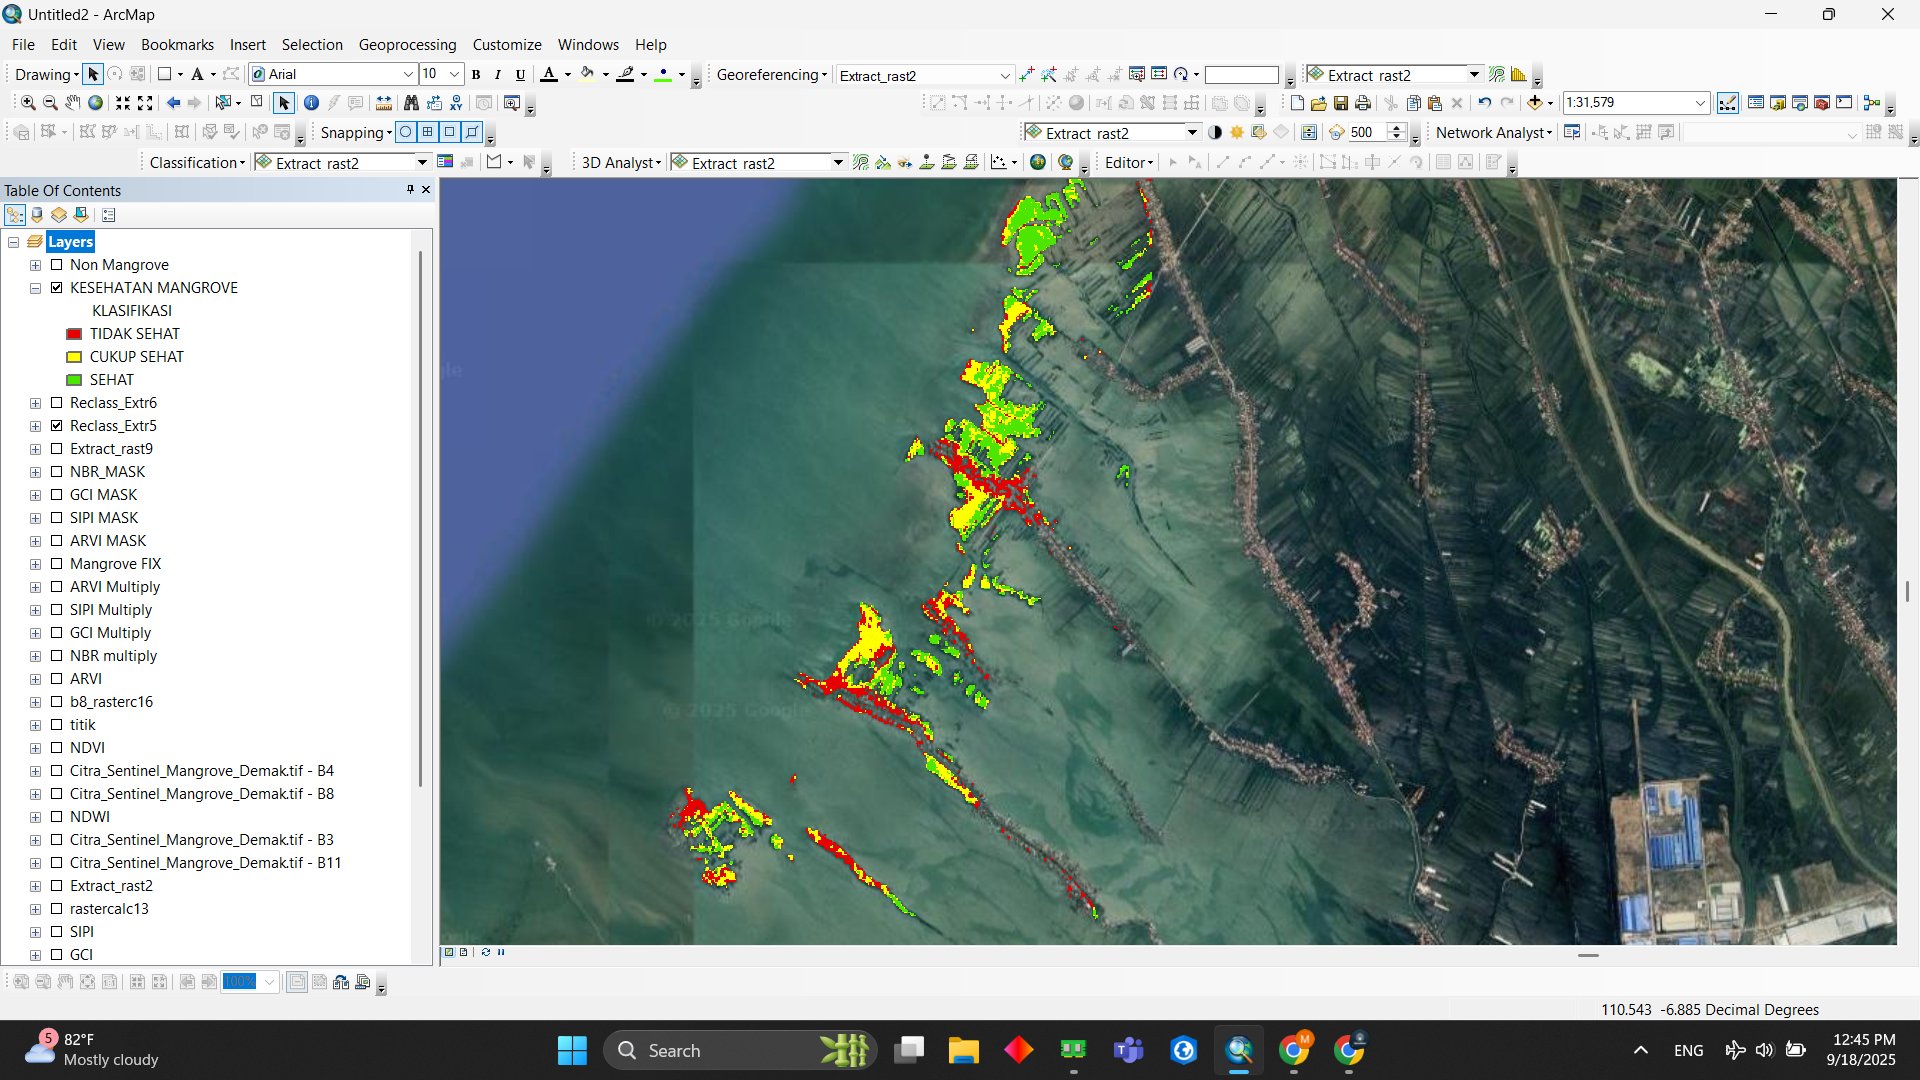This screenshot has height=1080, width=1920.
Task: Open the Bookmarks menu
Action: point(177,45)
